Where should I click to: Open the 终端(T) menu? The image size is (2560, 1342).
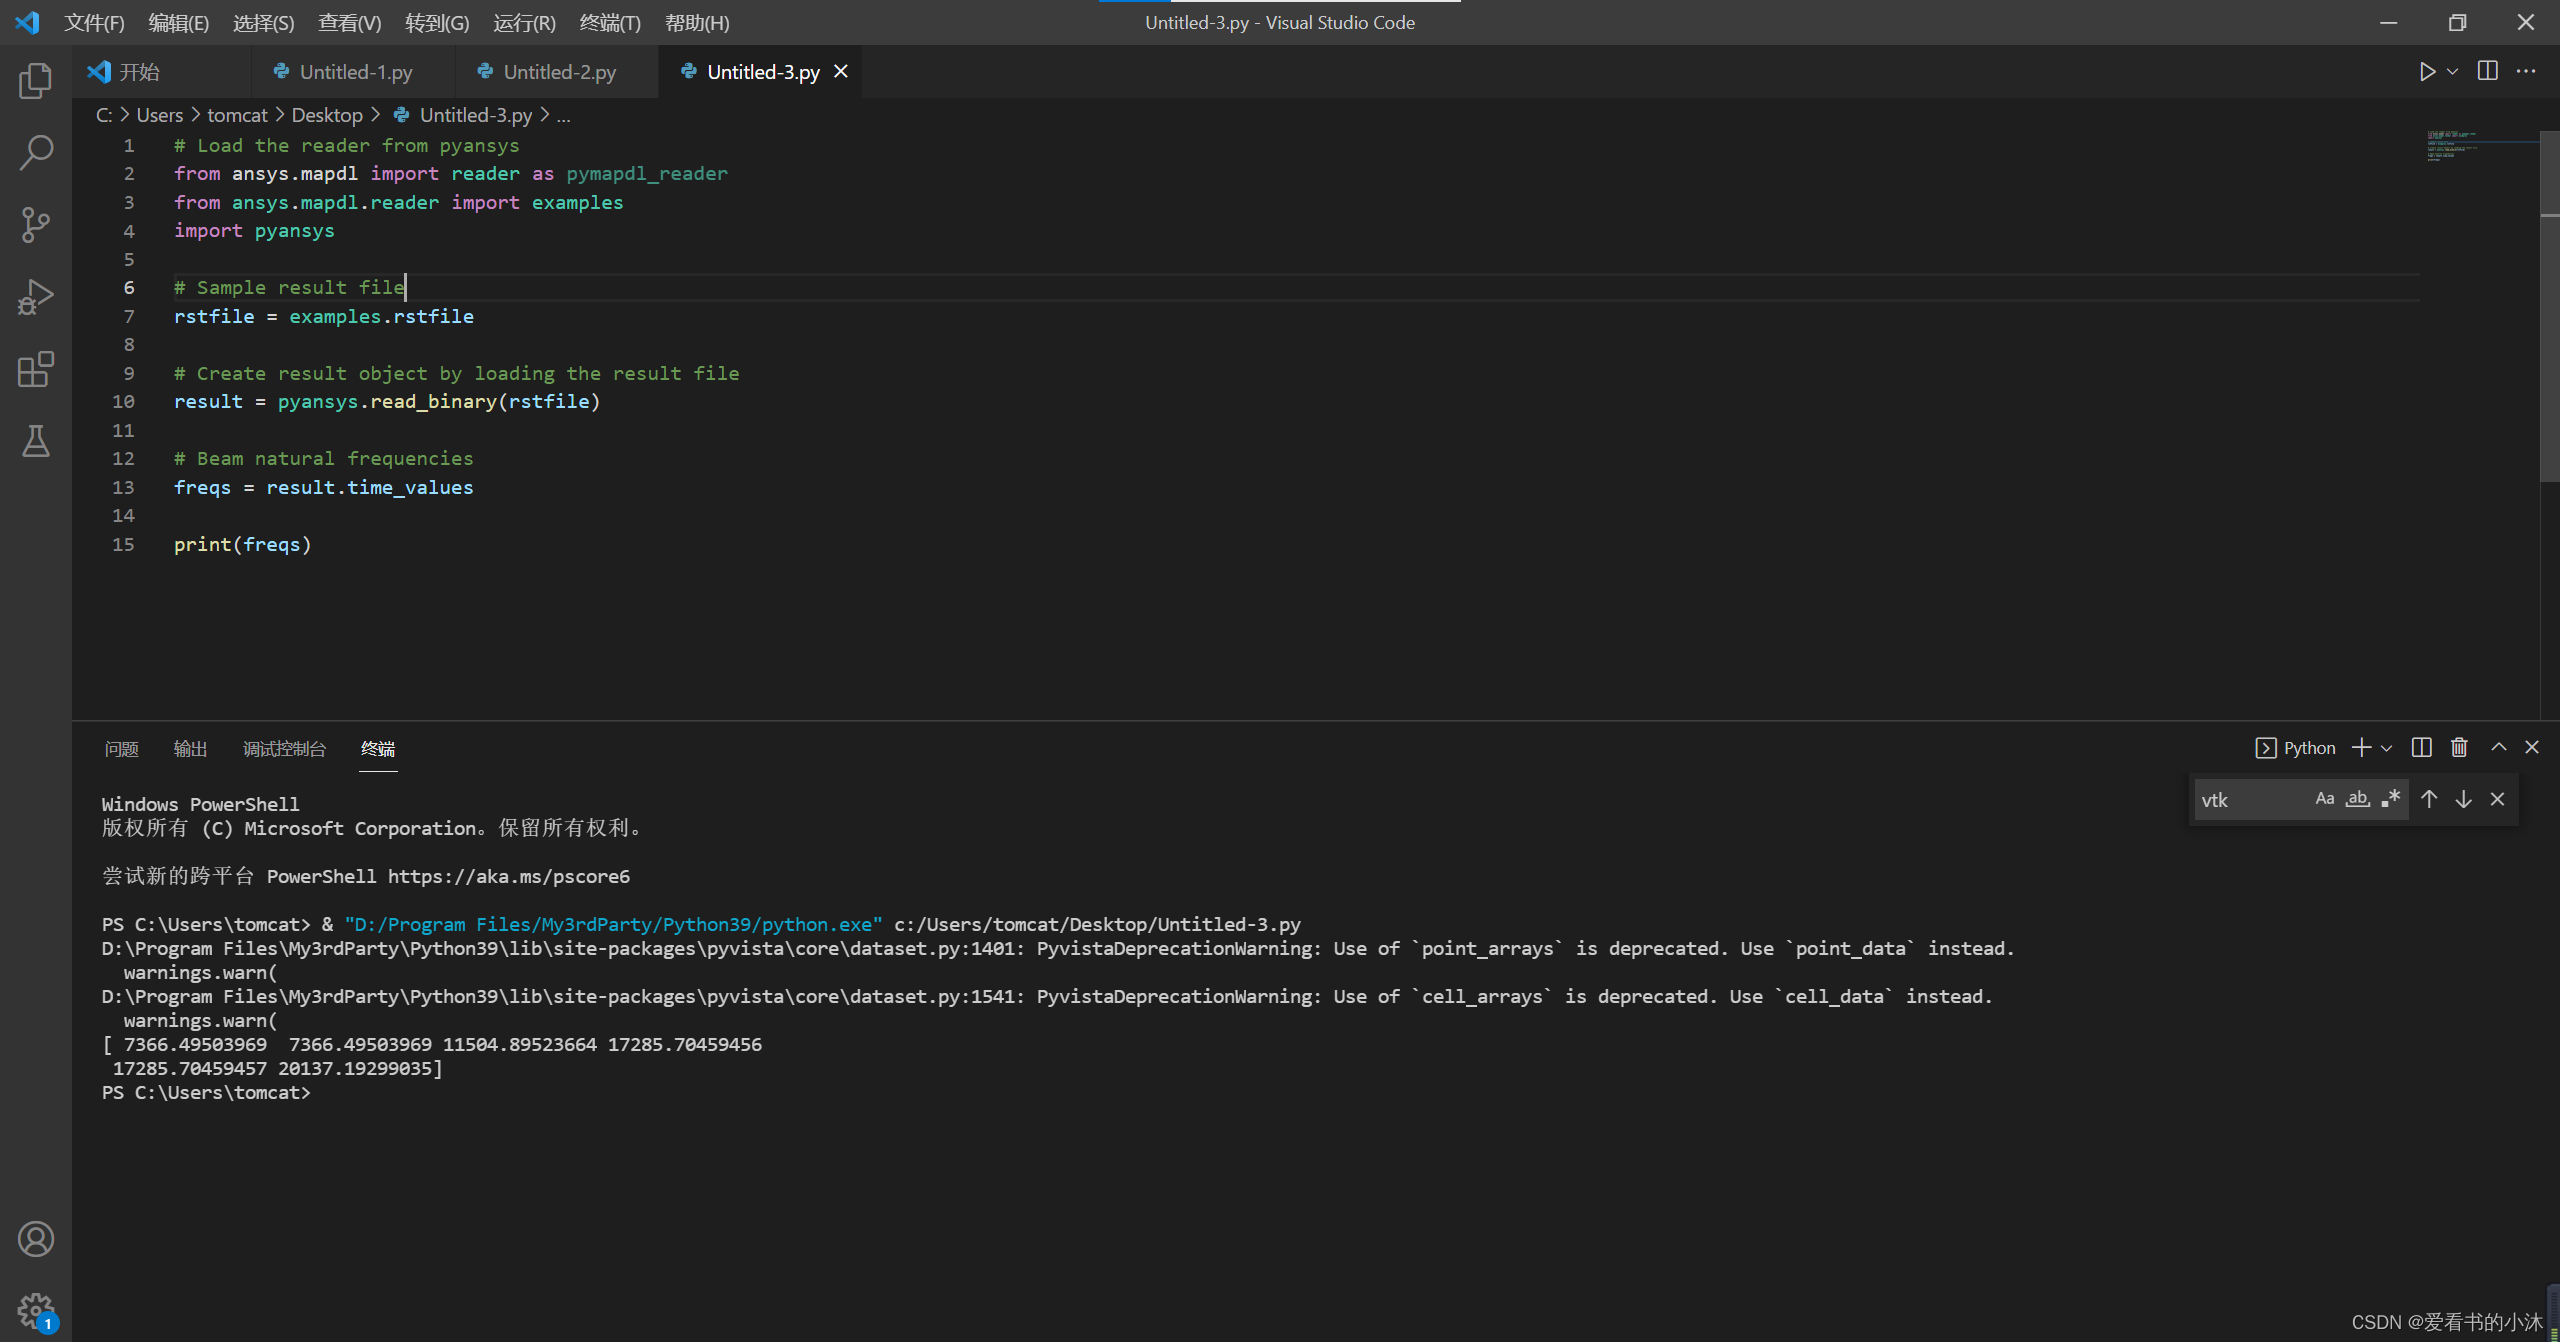(x=609, y=22)
